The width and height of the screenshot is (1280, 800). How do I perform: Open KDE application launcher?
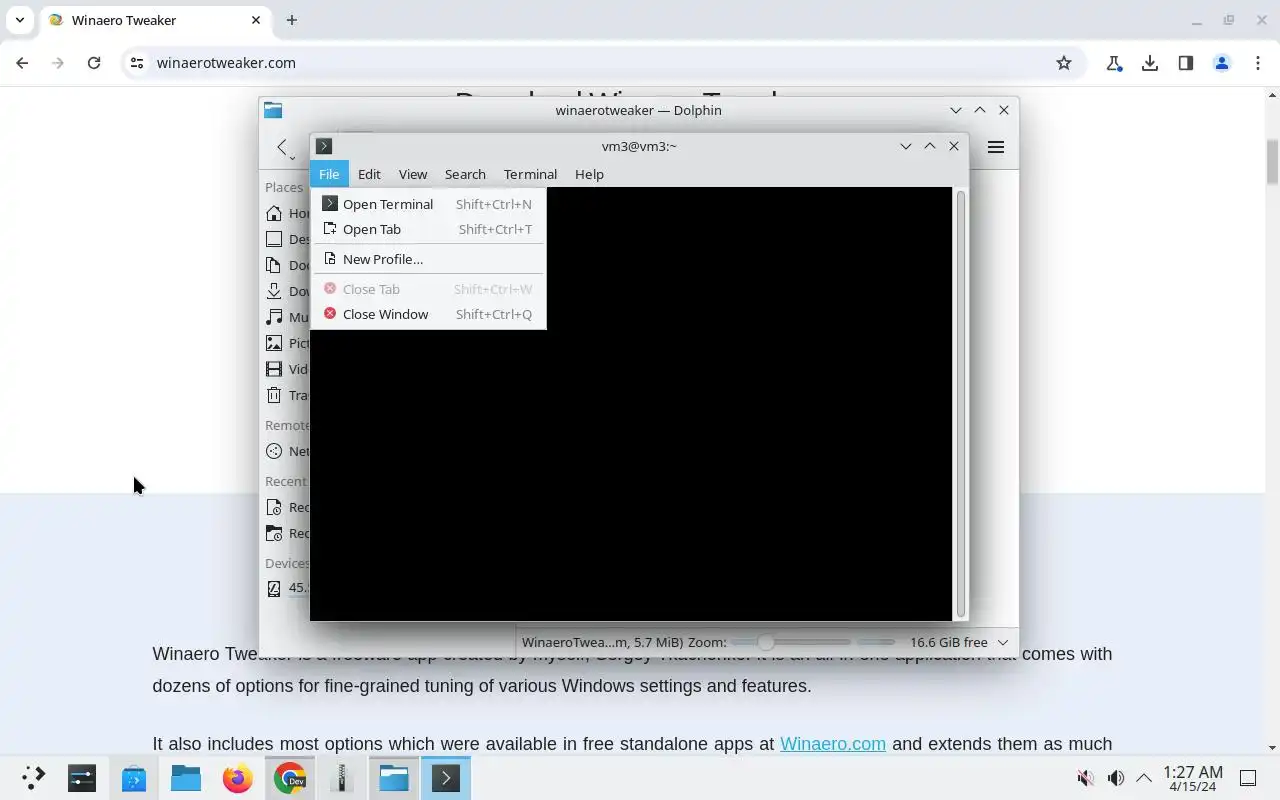[33, 778]
